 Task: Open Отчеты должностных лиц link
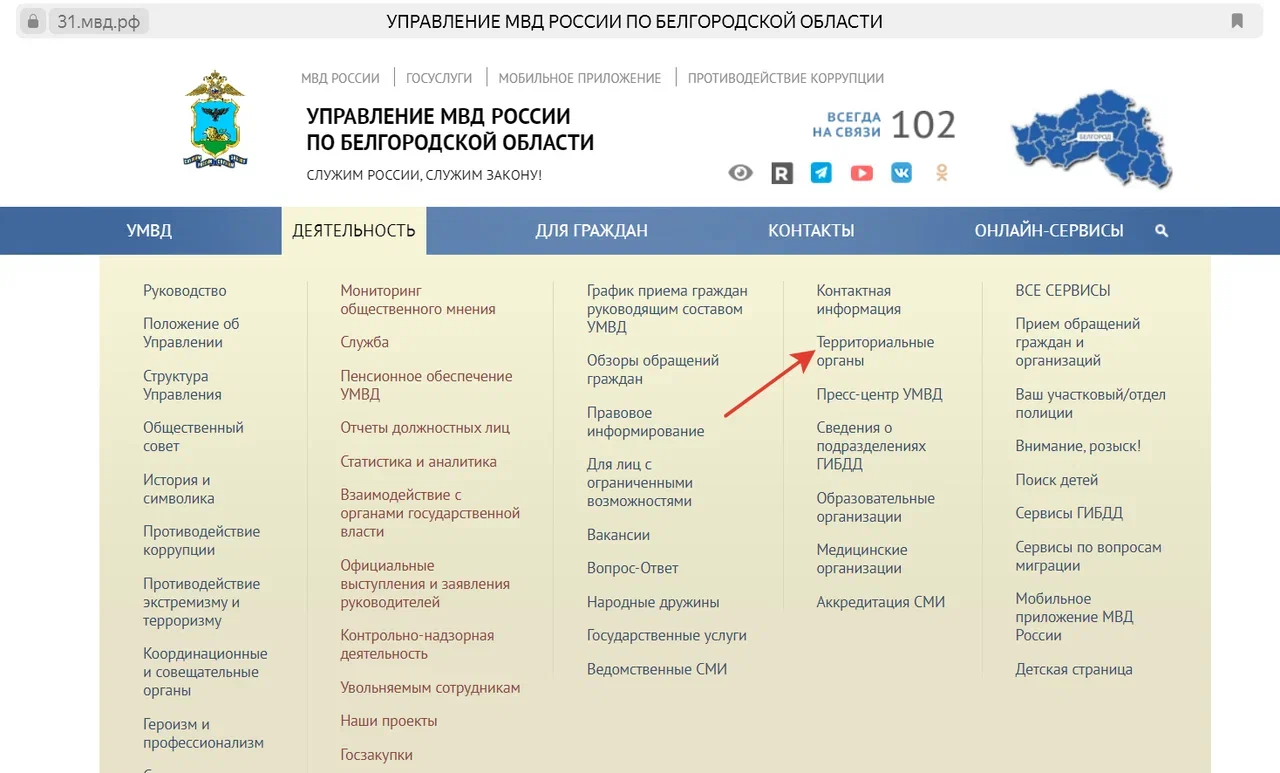425,428
